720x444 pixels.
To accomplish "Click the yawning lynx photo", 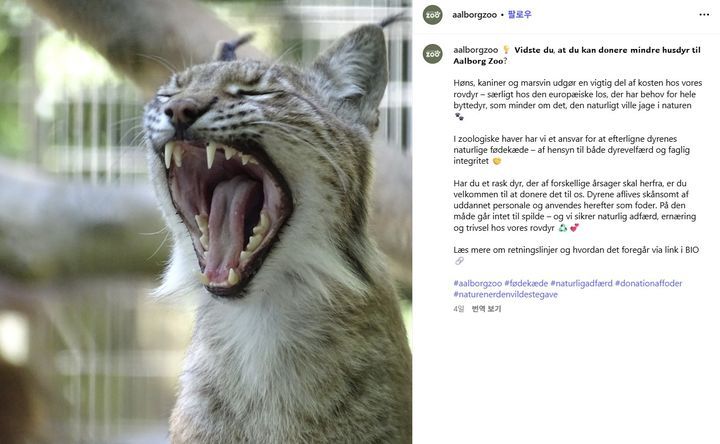I will 206,222.
